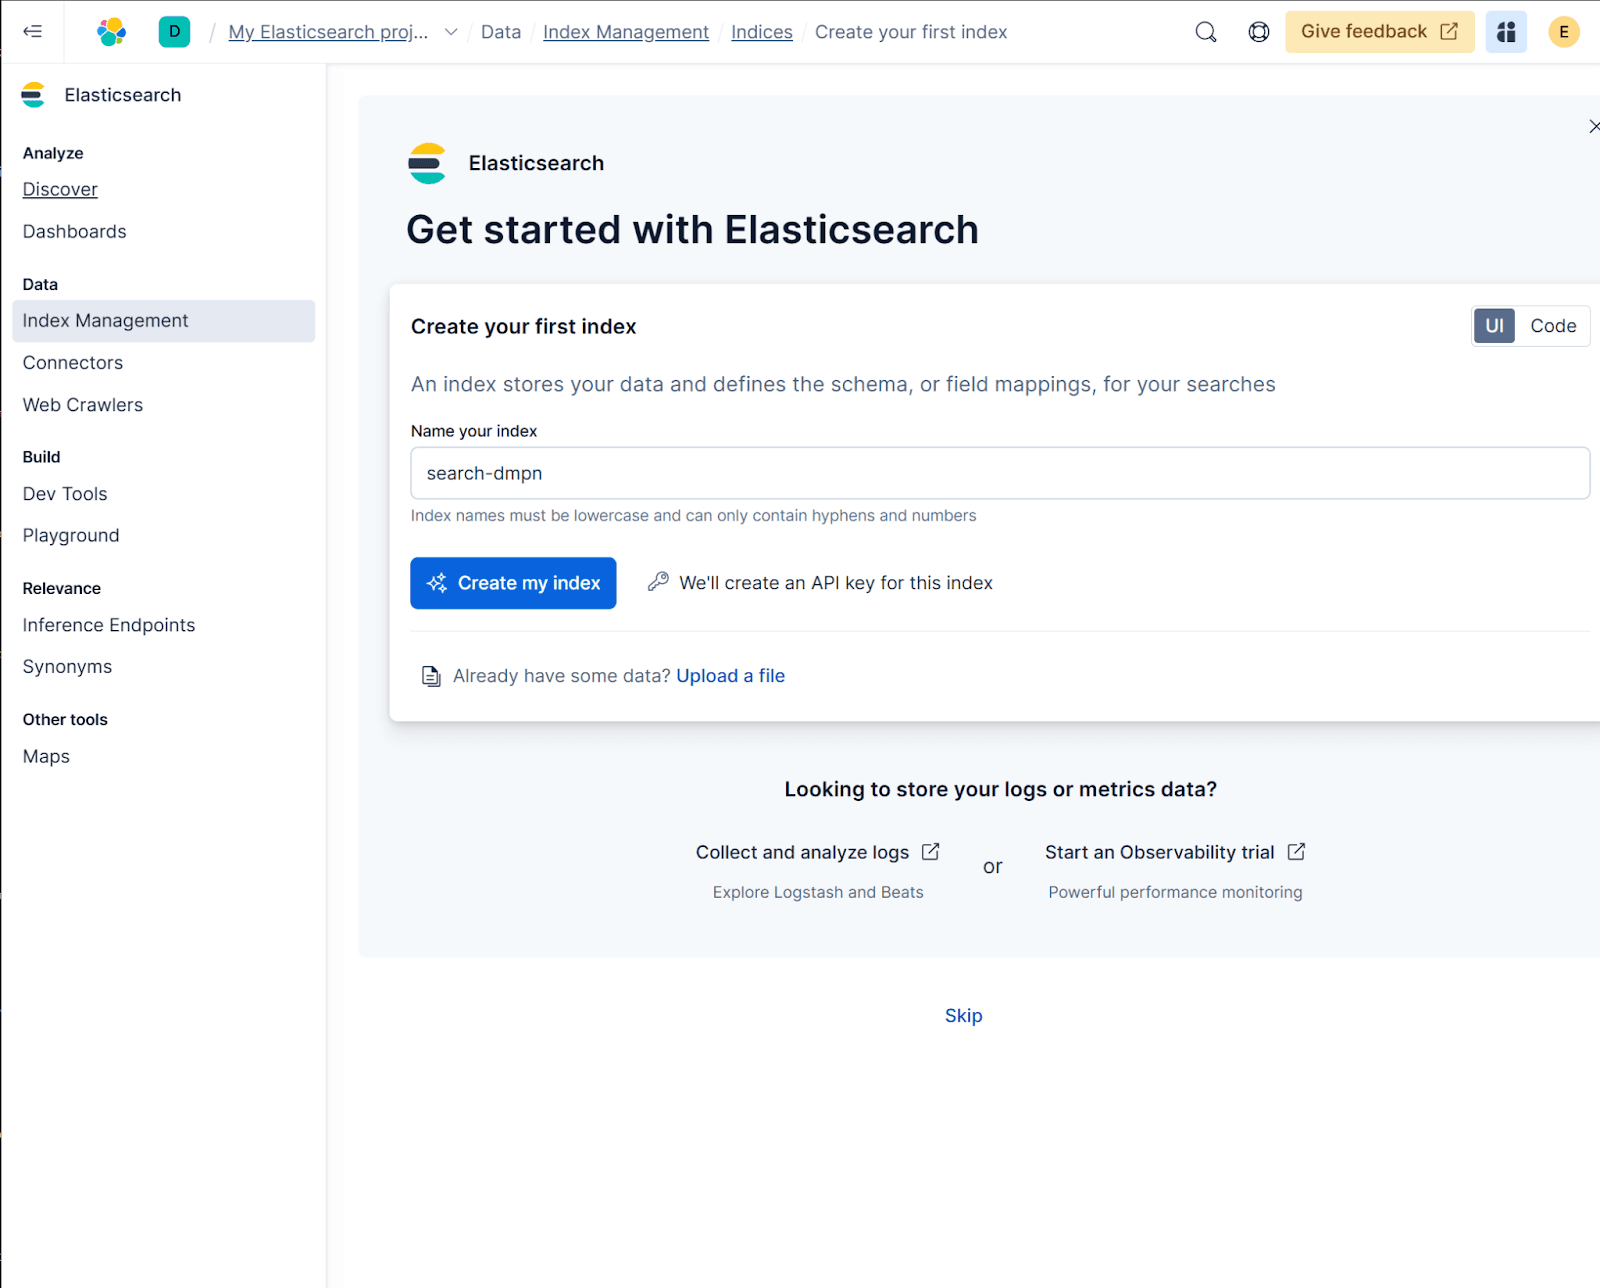
Task: Click Create my index button
Action: tap(513, 583)
